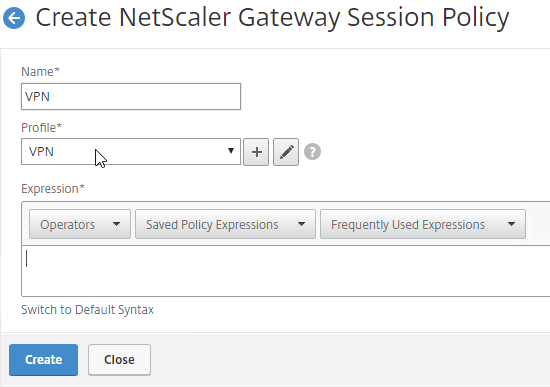
Task: Open the Profile combo box showing VPN
Action: tap(131, 152)
